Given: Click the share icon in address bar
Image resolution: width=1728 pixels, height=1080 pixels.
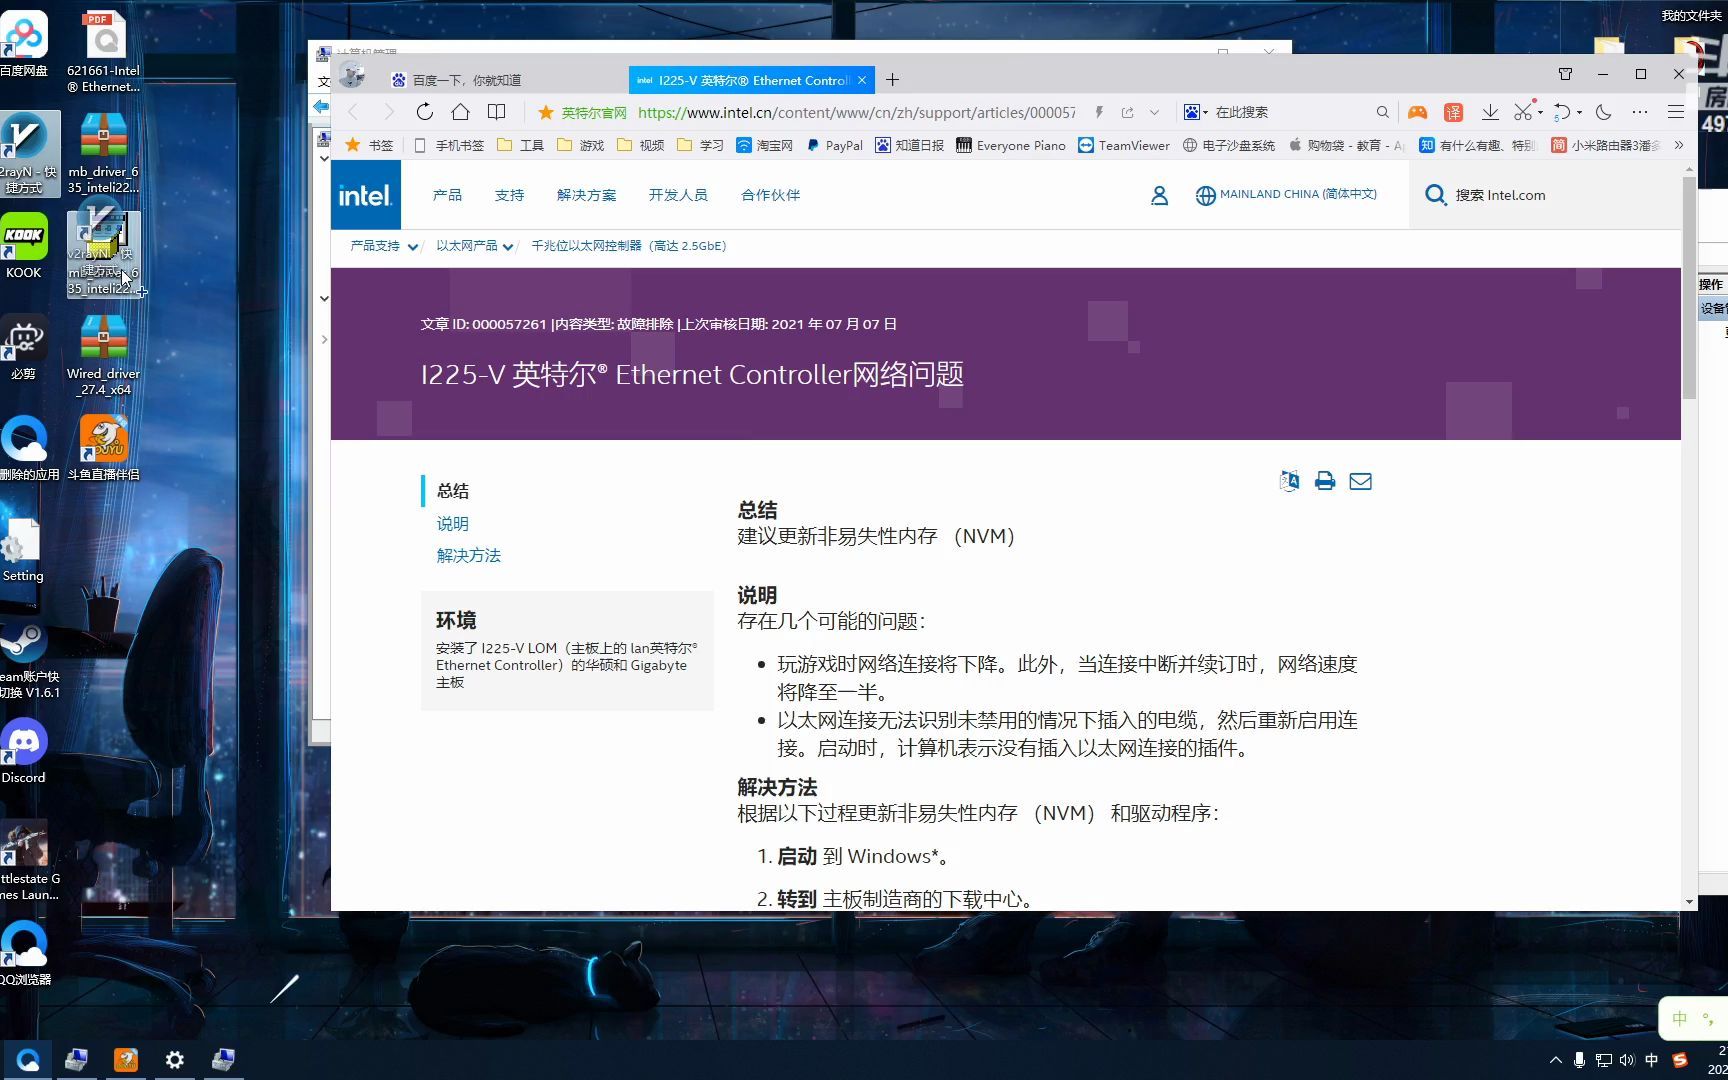Looking at the screenshot, I should point(1127,112).
